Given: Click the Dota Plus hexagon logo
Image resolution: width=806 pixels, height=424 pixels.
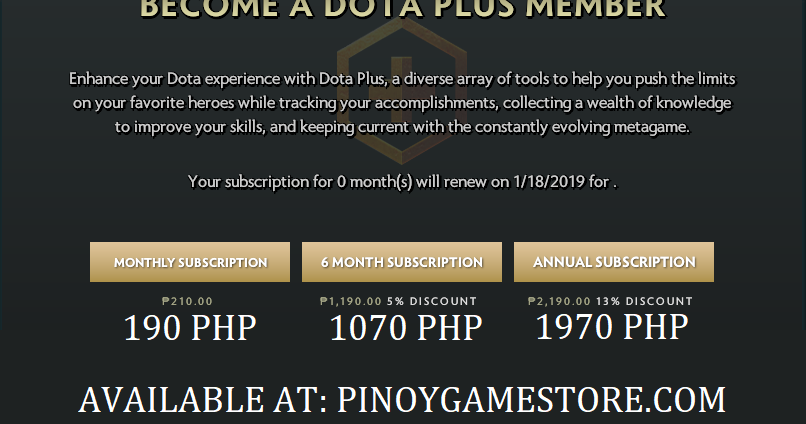Looking at the screenshot, I should (x=402, y=91).
